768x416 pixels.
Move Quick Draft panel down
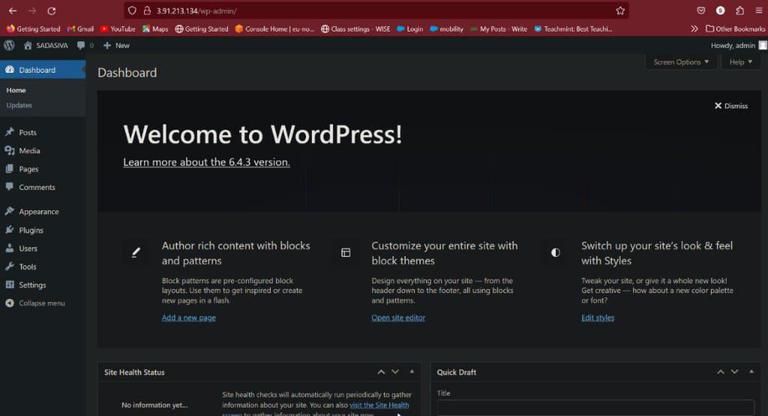pos(735,372)
